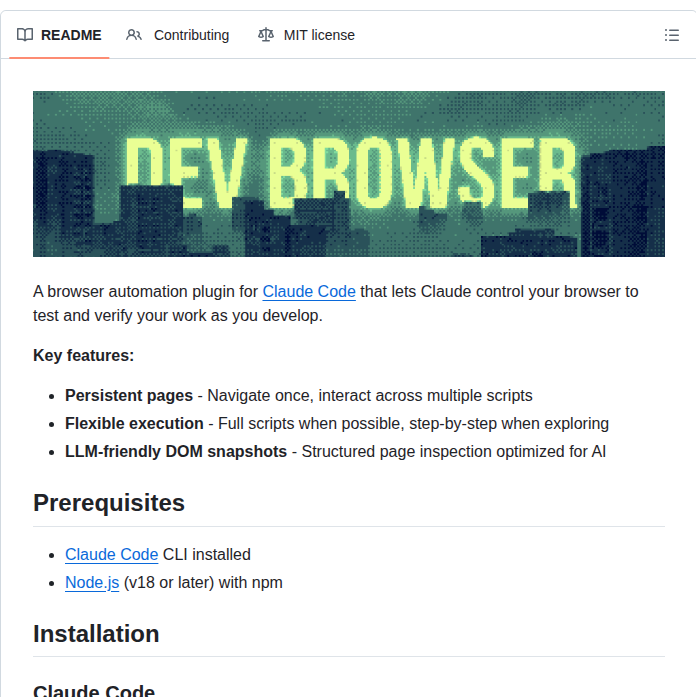The width and height of the screenshot is (696, 697).
Task: Click the DEV BROWSER banner image
Action: 349,174
